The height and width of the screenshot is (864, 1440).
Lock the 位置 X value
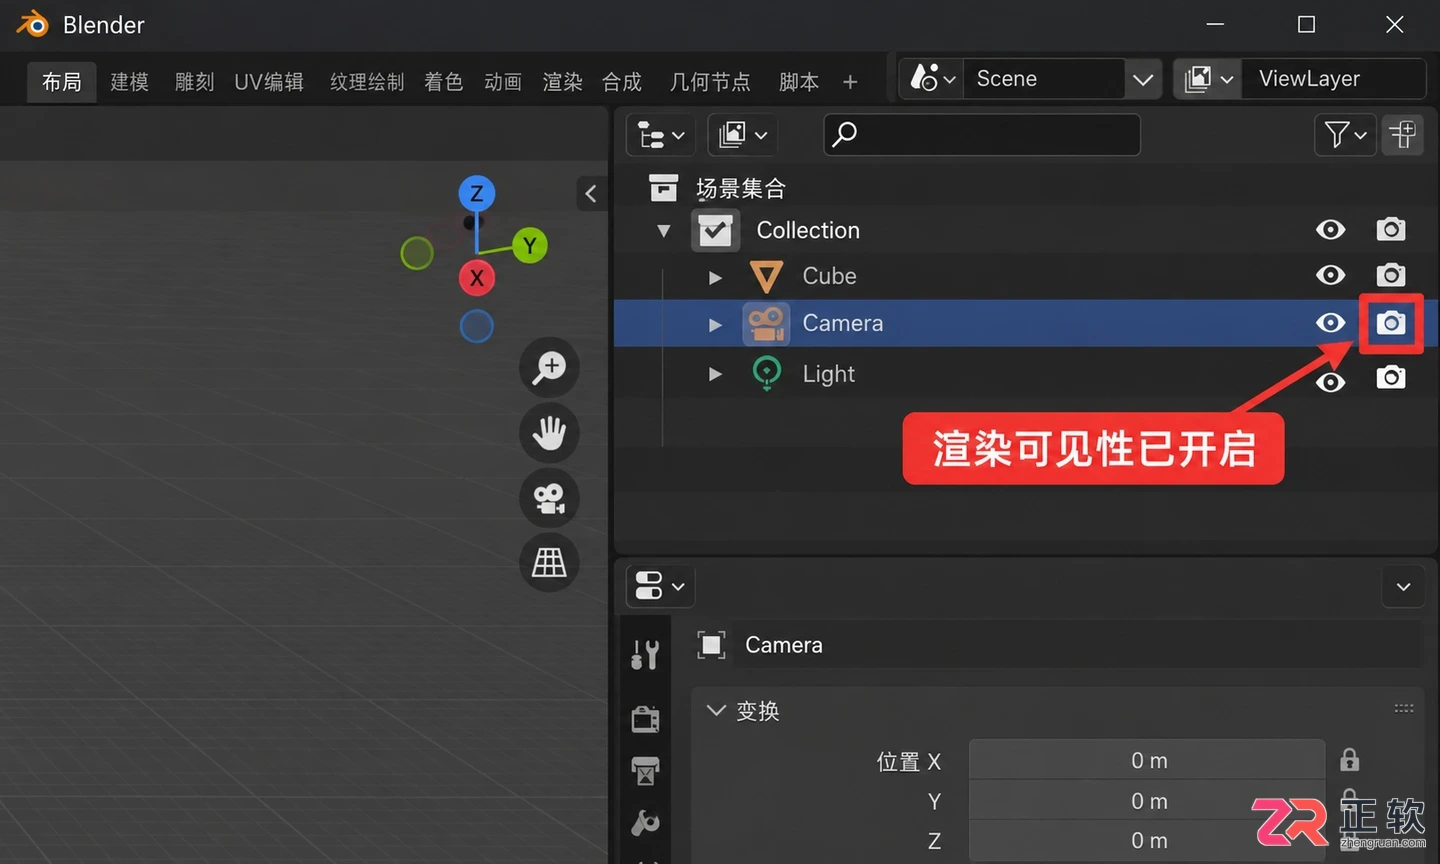pos(1349,760)
